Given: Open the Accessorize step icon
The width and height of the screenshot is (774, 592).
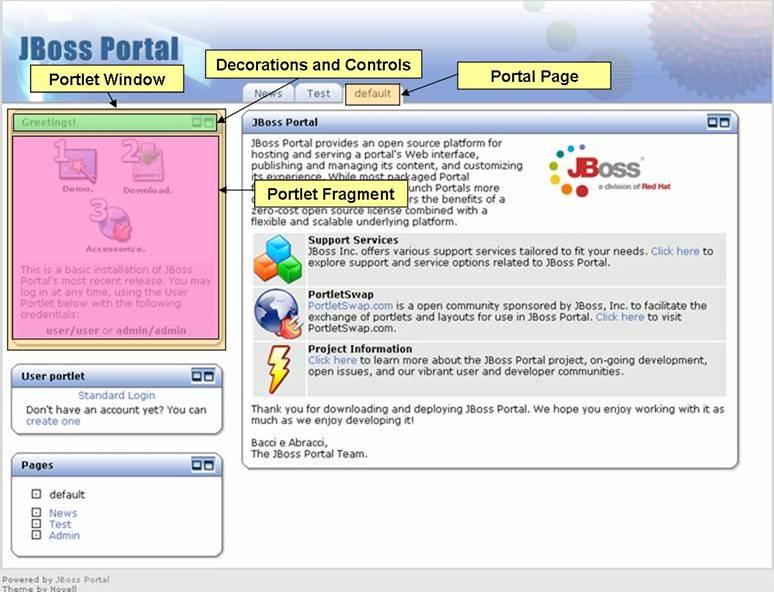Looking at the screenshot, I should tap(112, 220).
